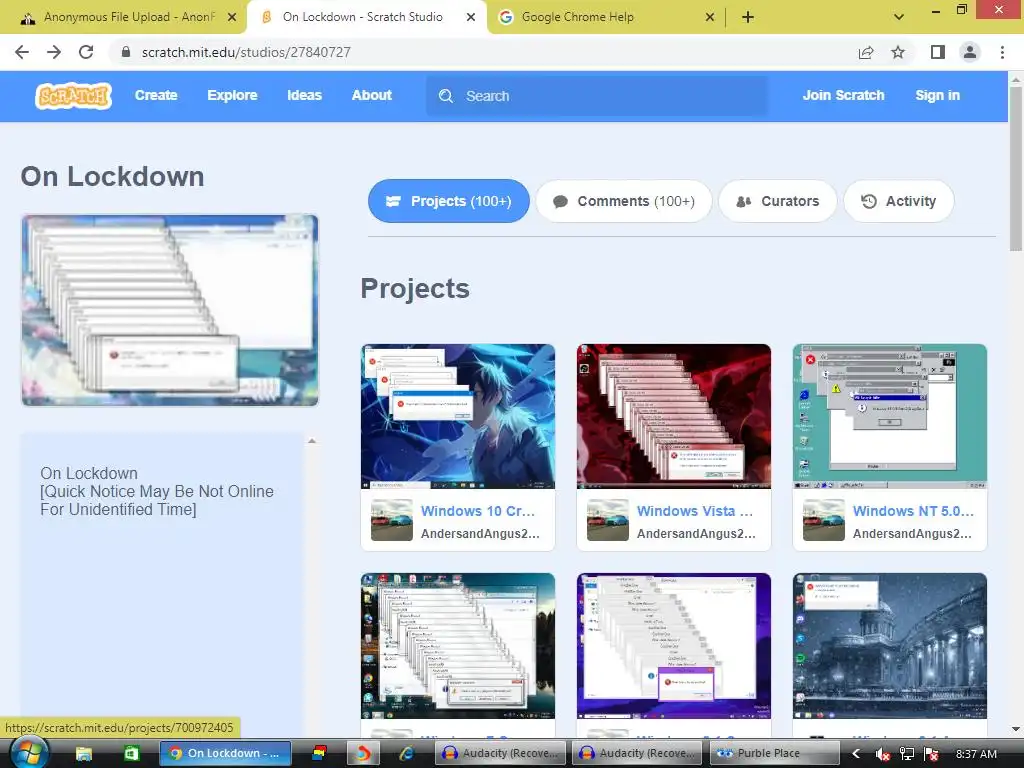
Task: Click the share page icon
Action: 866,52
